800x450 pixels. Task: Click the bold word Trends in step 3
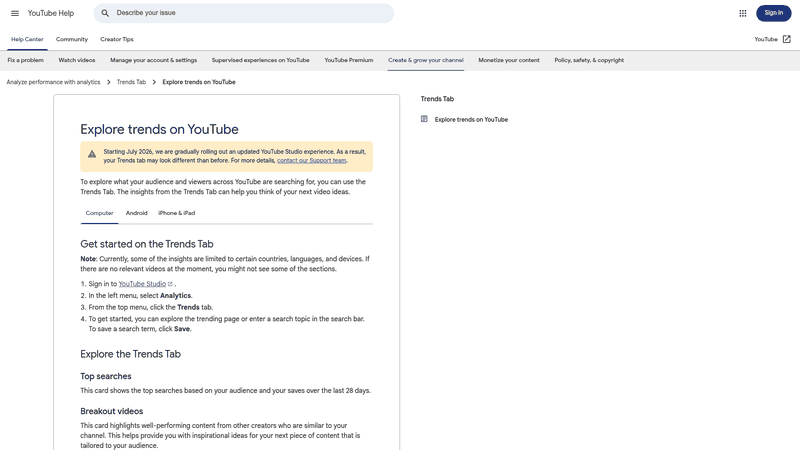(188, 308)
